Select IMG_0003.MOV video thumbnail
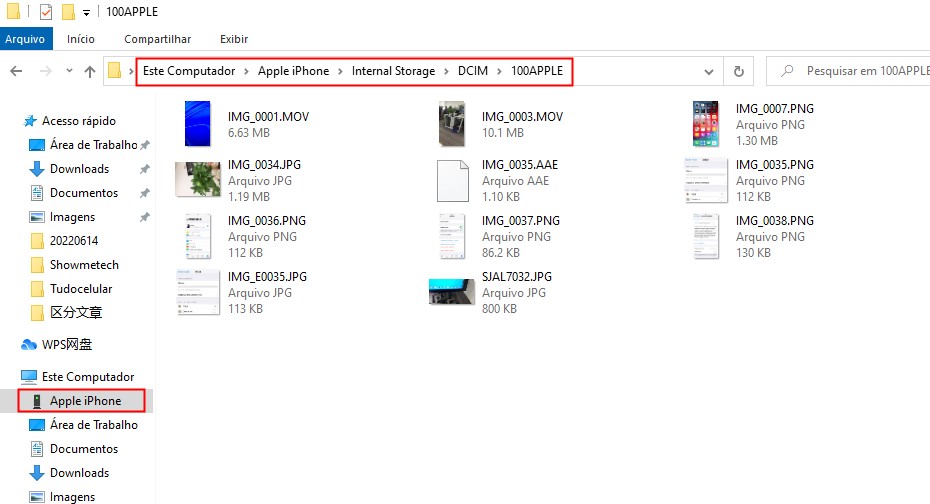The height and width of the screenshot is (504, 930). [452, 124]
